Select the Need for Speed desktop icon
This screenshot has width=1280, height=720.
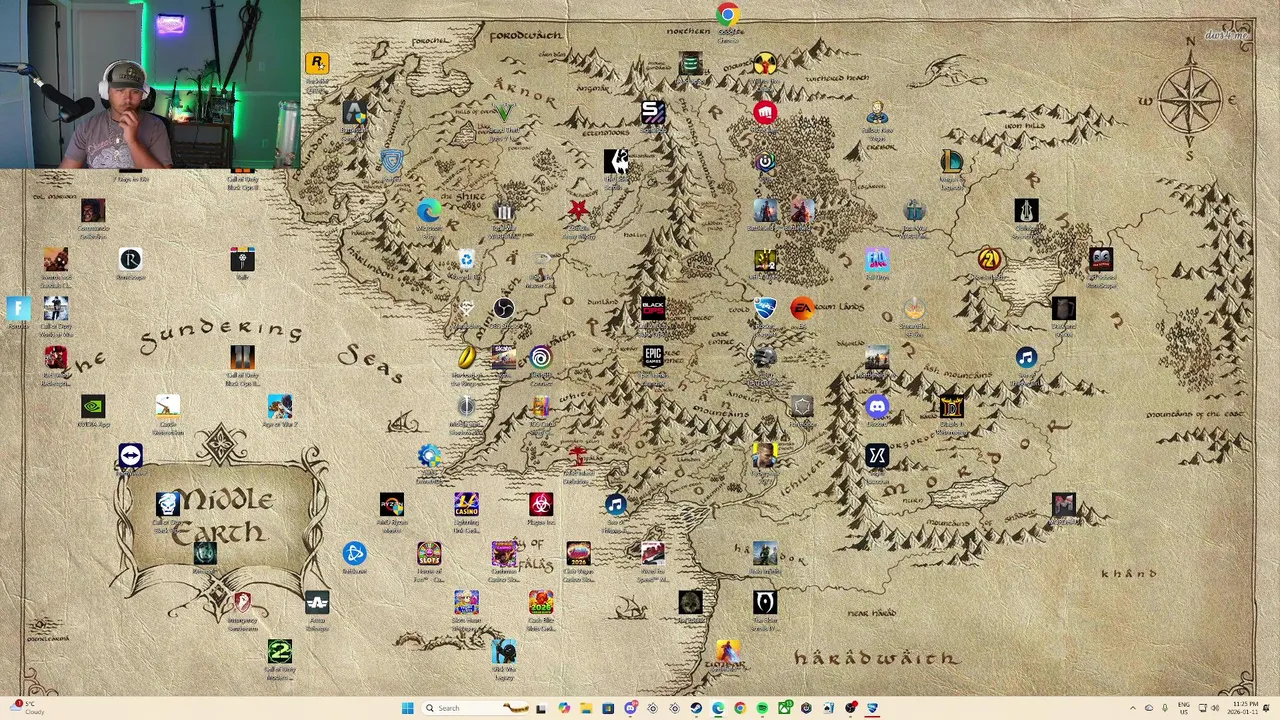653,553
